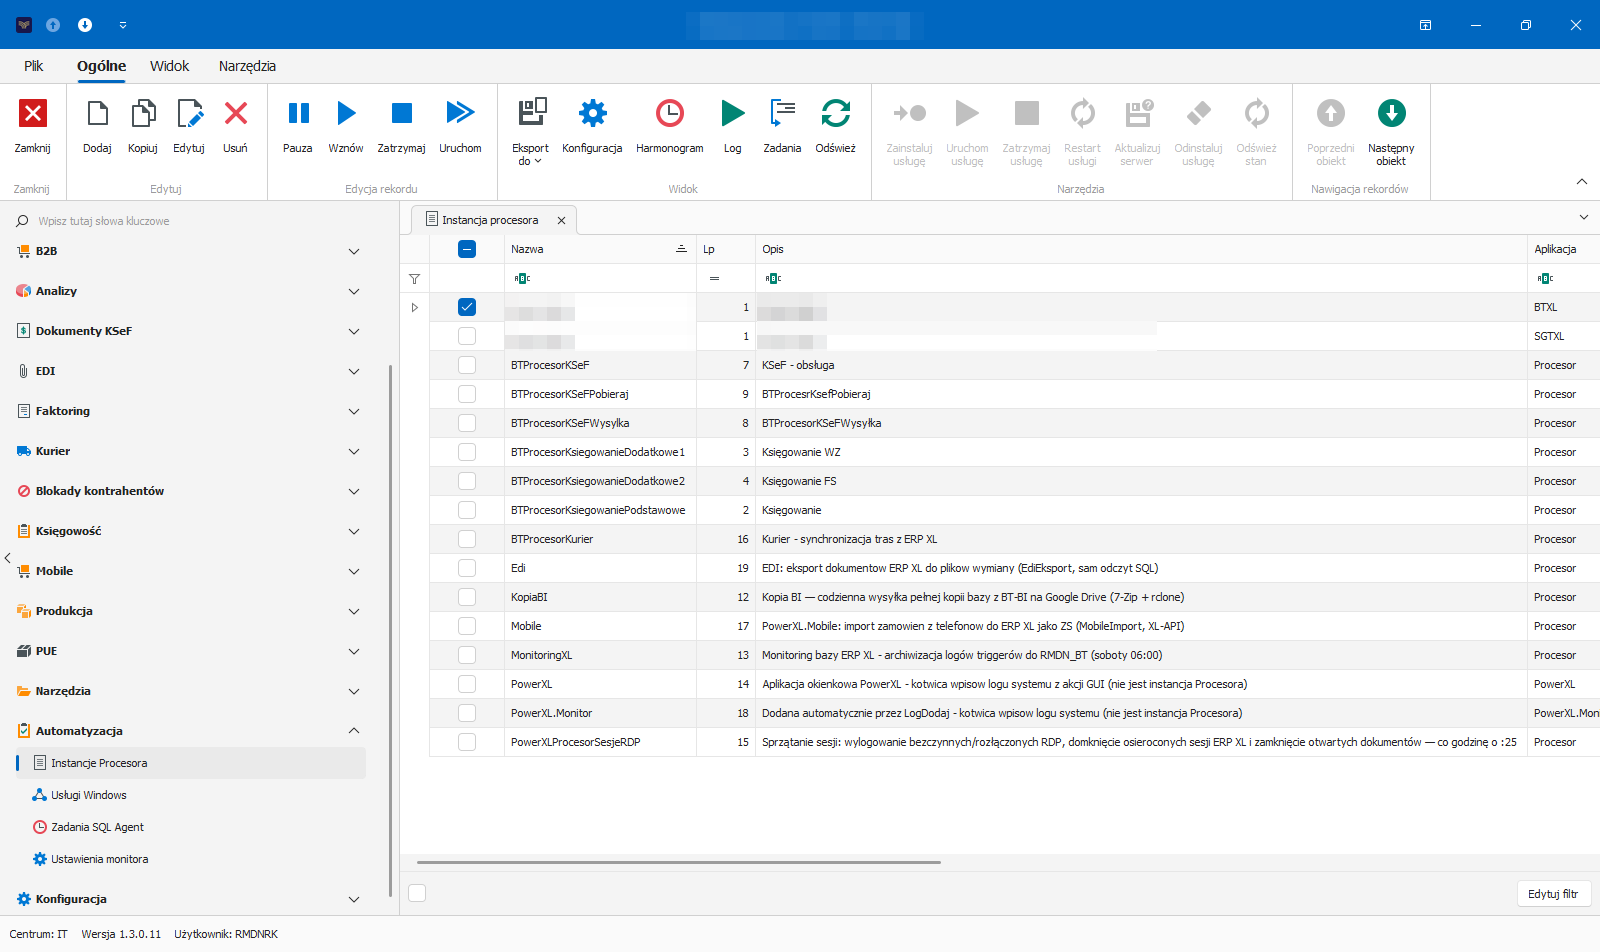This screenshot has width=1600, height=952.
Task: Click the Odśwież refresh icon
Action: [836, 113]
